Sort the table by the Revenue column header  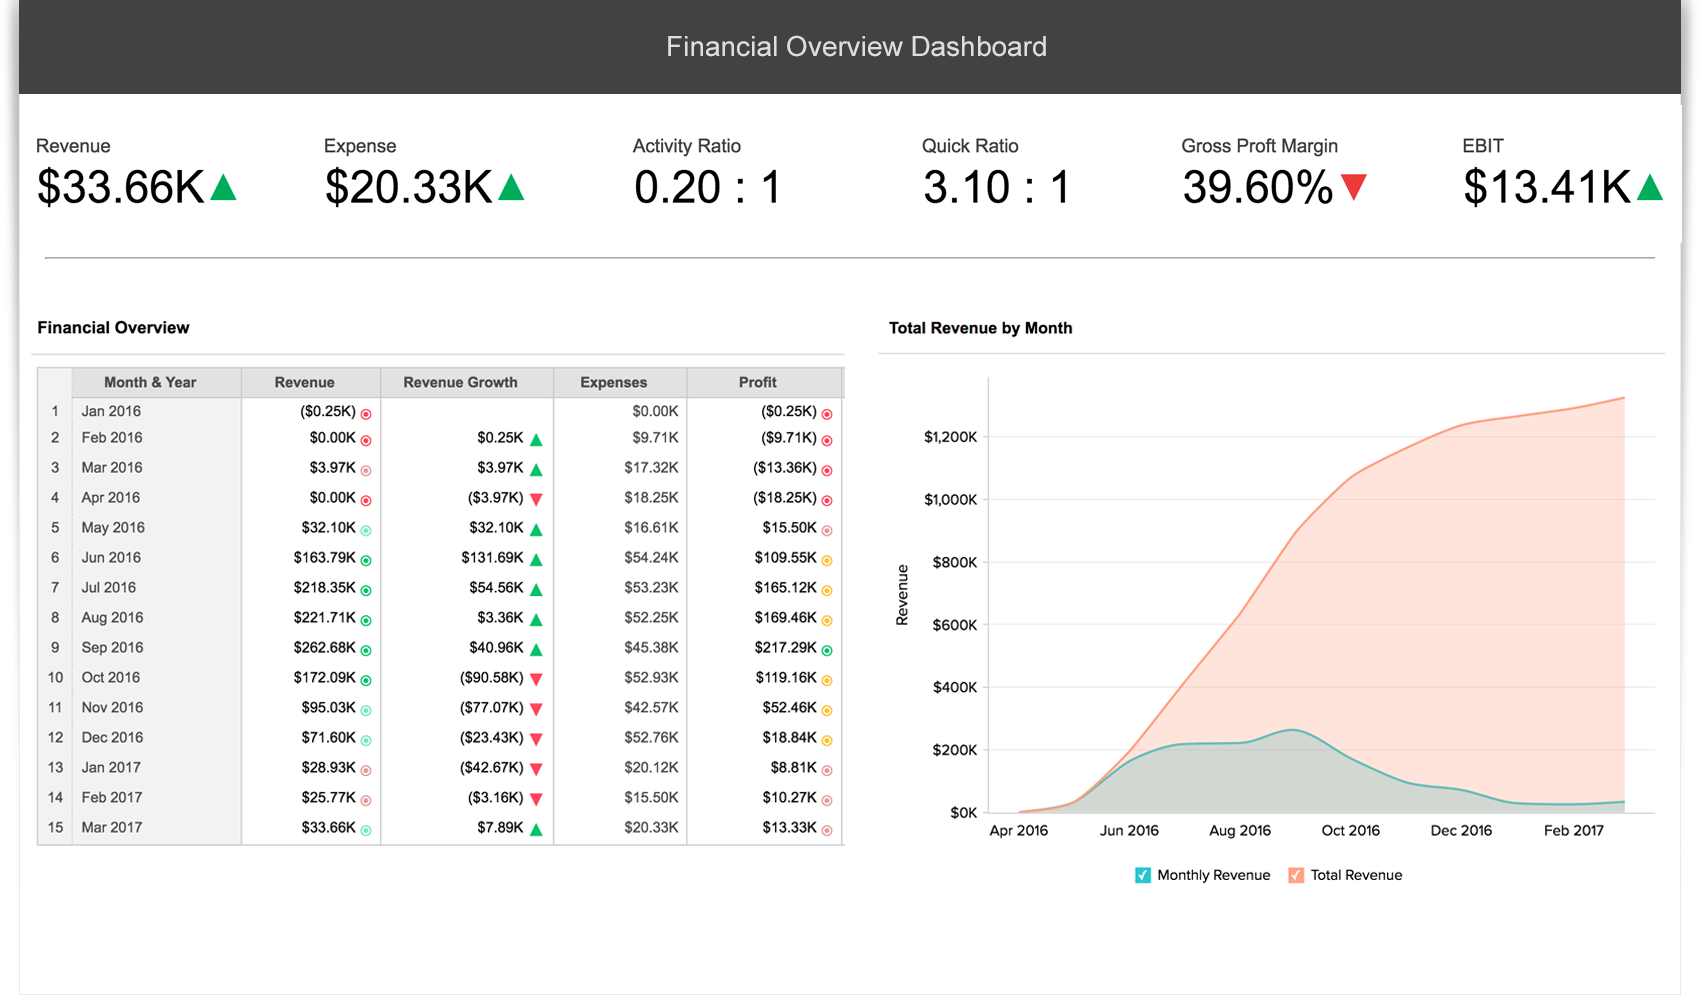pyautogui.click(x=305, y=382)
